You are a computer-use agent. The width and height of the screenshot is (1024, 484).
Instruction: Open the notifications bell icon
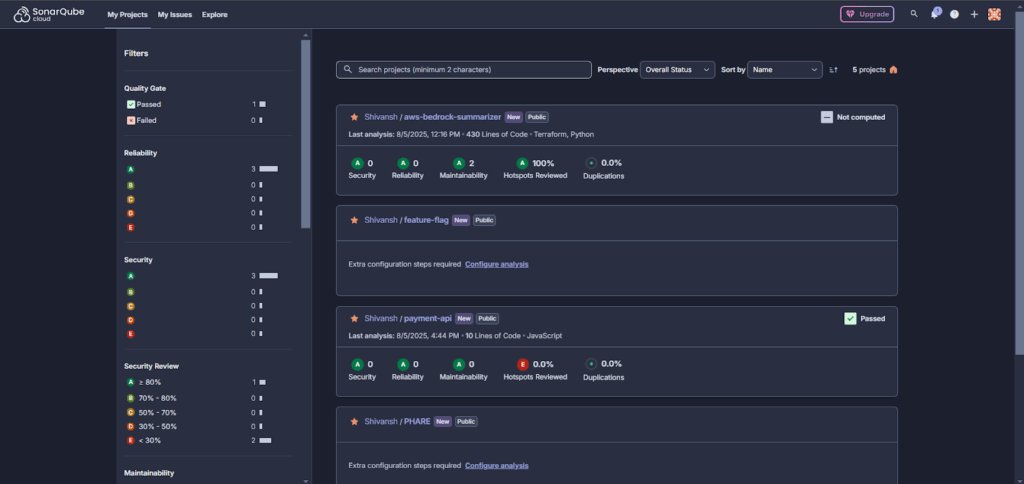(x=935, y=14)
